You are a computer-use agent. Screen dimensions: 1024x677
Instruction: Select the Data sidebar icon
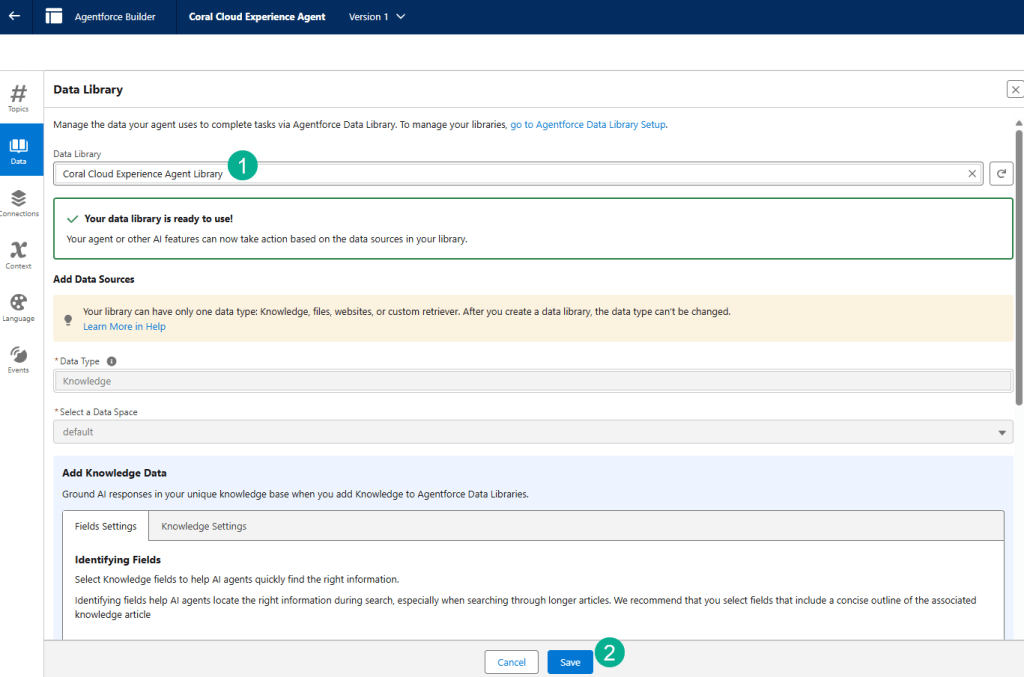(x=18, y=150)
